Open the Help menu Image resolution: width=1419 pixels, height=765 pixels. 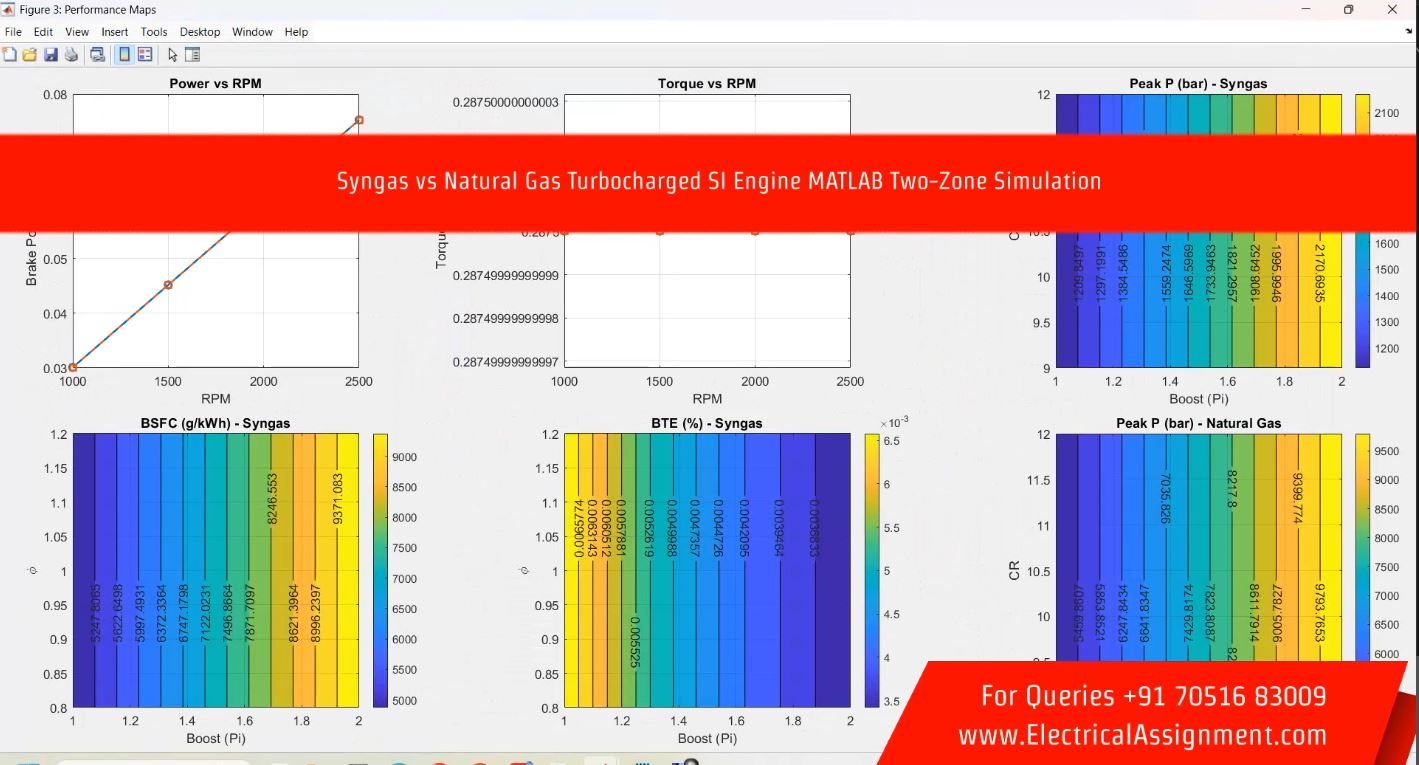point(296,32)
